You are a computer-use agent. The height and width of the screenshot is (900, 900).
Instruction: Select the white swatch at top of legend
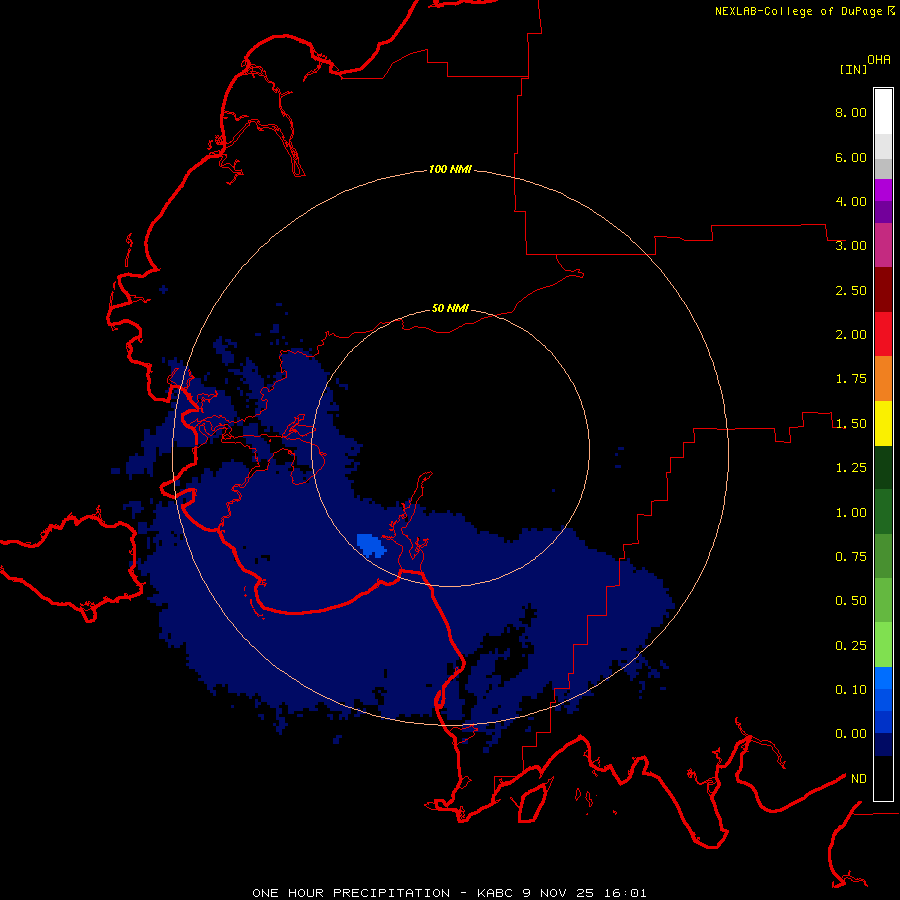coord(883,112)
